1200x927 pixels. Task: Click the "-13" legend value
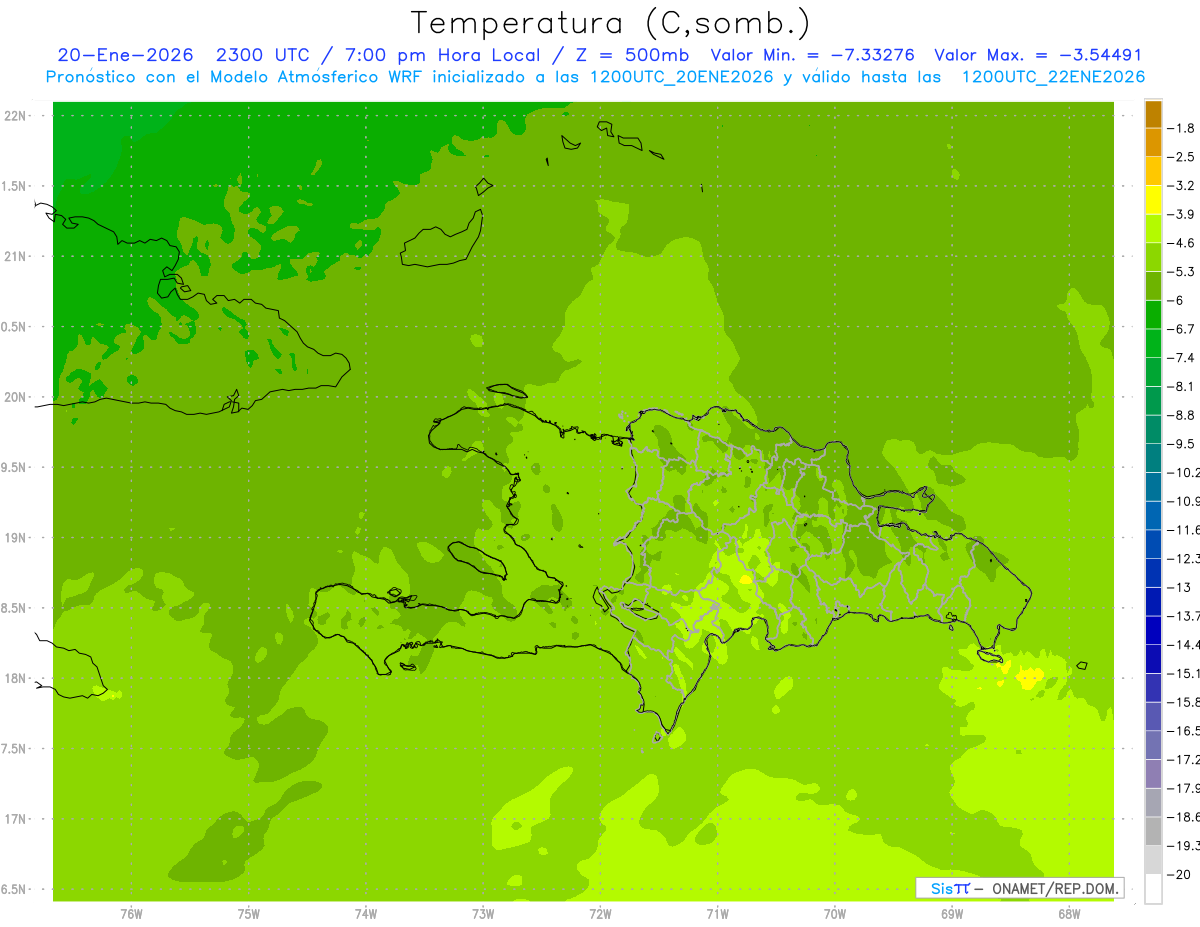click(1180, 587)
